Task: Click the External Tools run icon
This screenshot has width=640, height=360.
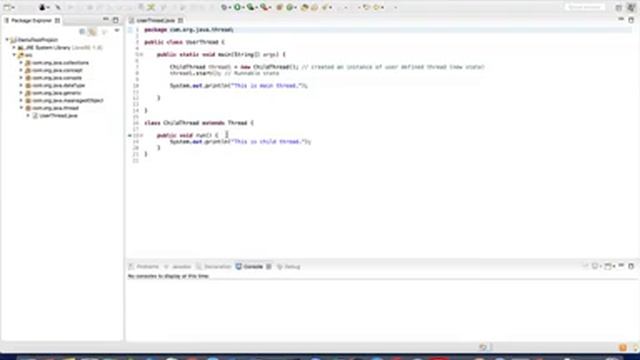Action: click(264, 7)
